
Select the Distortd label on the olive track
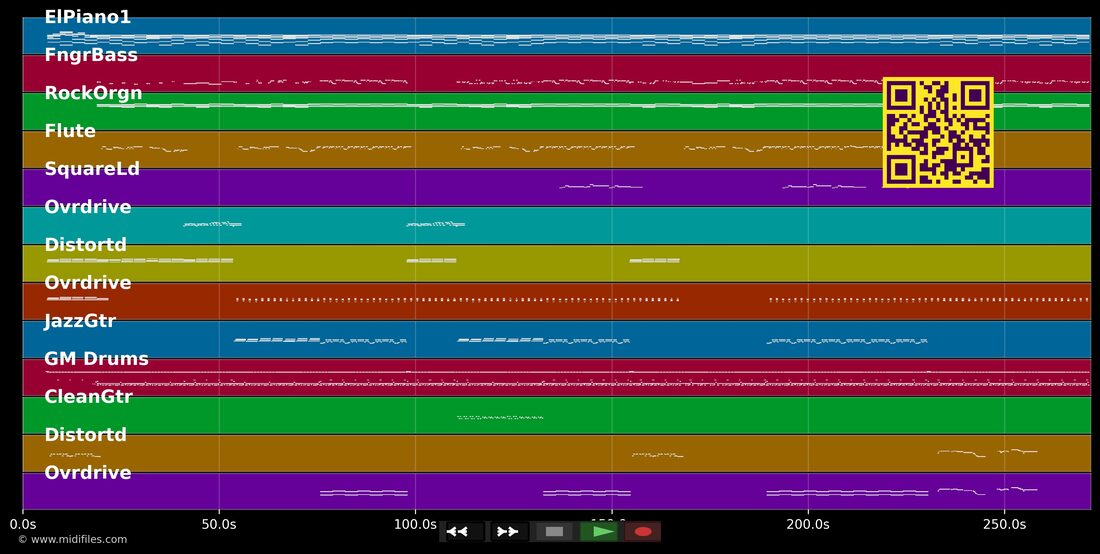point(86,245)
